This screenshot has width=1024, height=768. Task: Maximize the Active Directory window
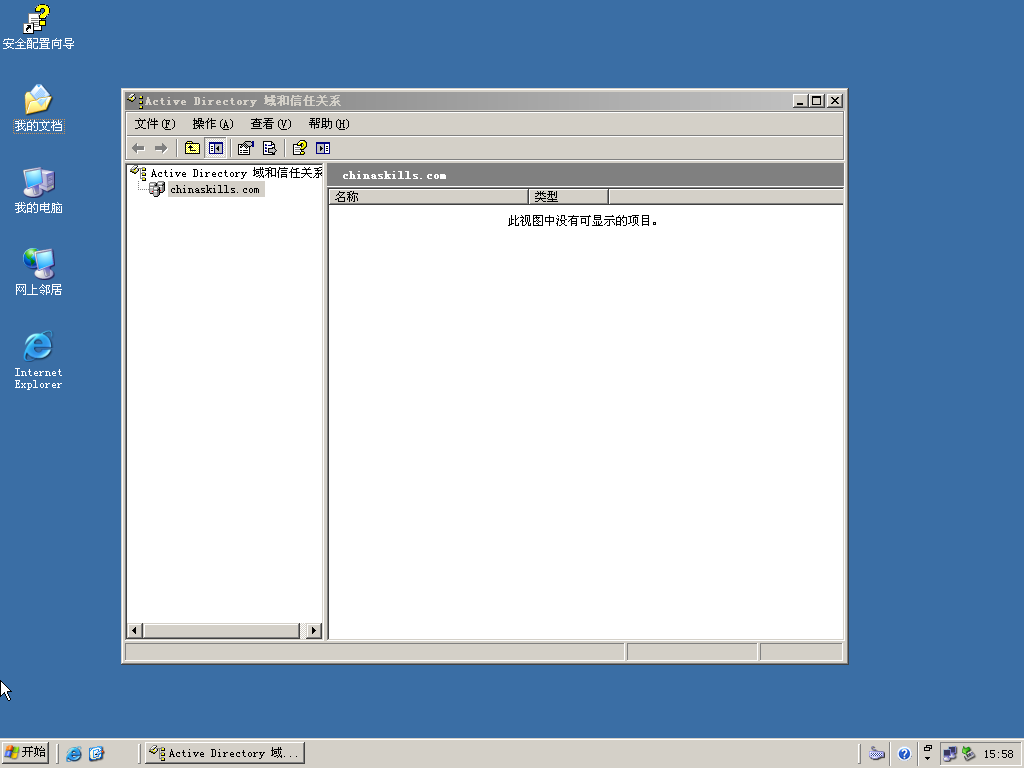coord(816,101)
